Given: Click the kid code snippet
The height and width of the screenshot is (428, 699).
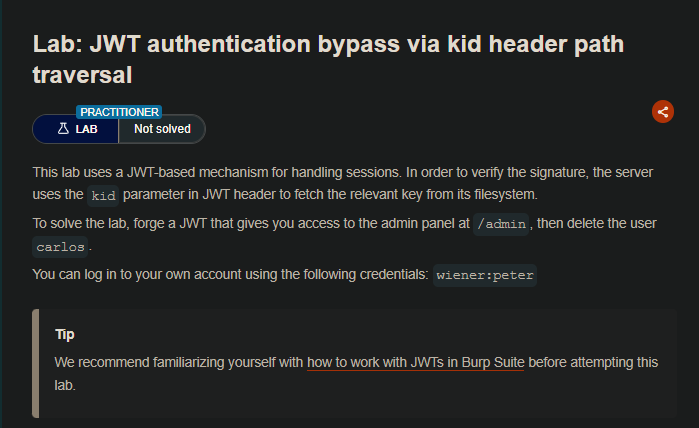Looking at the screenshot, I should [x=103, y=195].
